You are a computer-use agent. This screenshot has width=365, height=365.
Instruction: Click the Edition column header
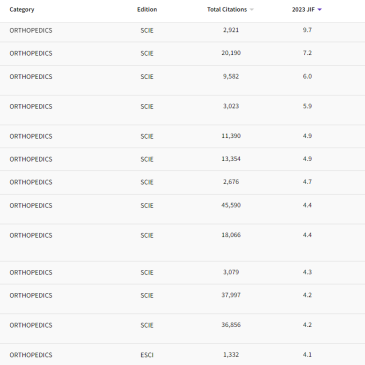point(147,10)
